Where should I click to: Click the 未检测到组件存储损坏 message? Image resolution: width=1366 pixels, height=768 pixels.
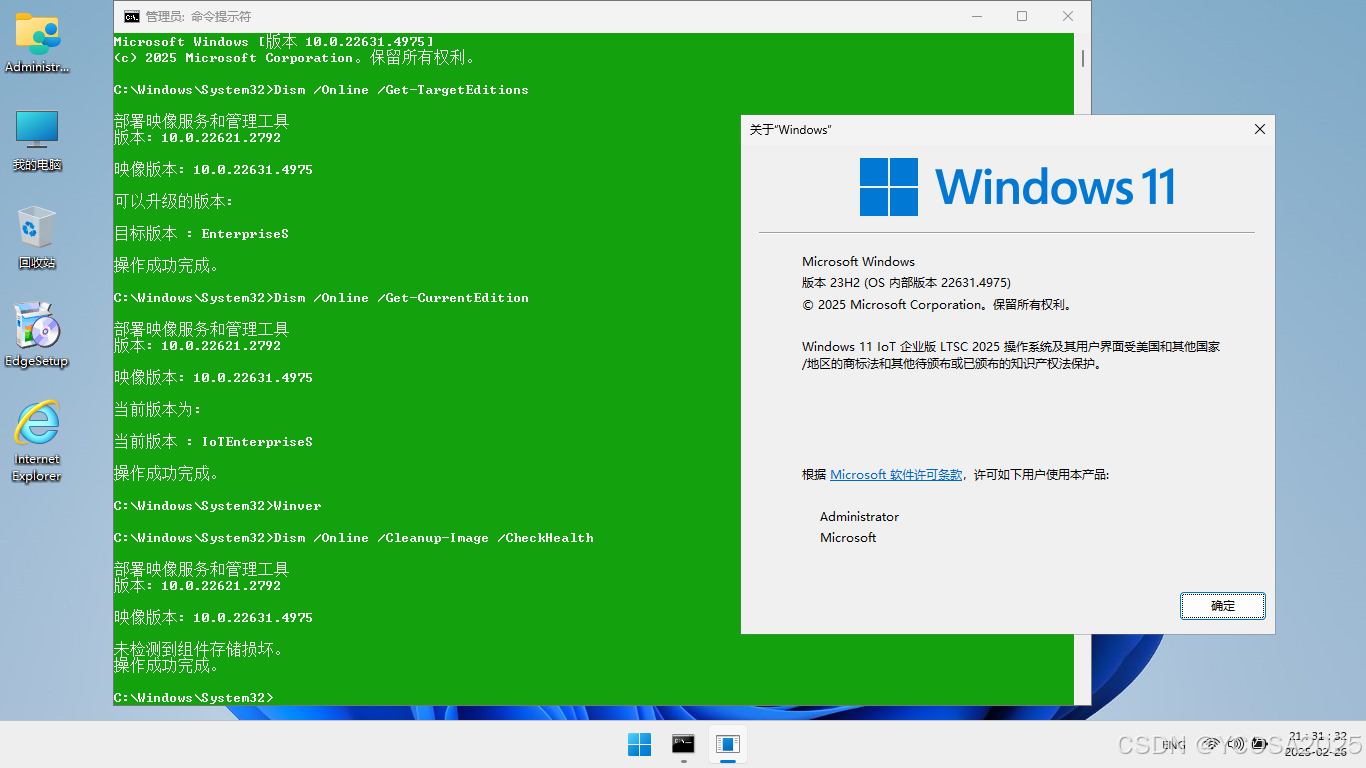click(x=199, y=650)
